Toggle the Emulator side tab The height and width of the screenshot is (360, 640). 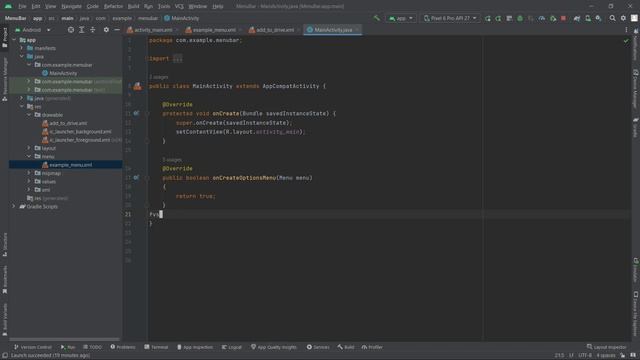[x=636, y=270]
